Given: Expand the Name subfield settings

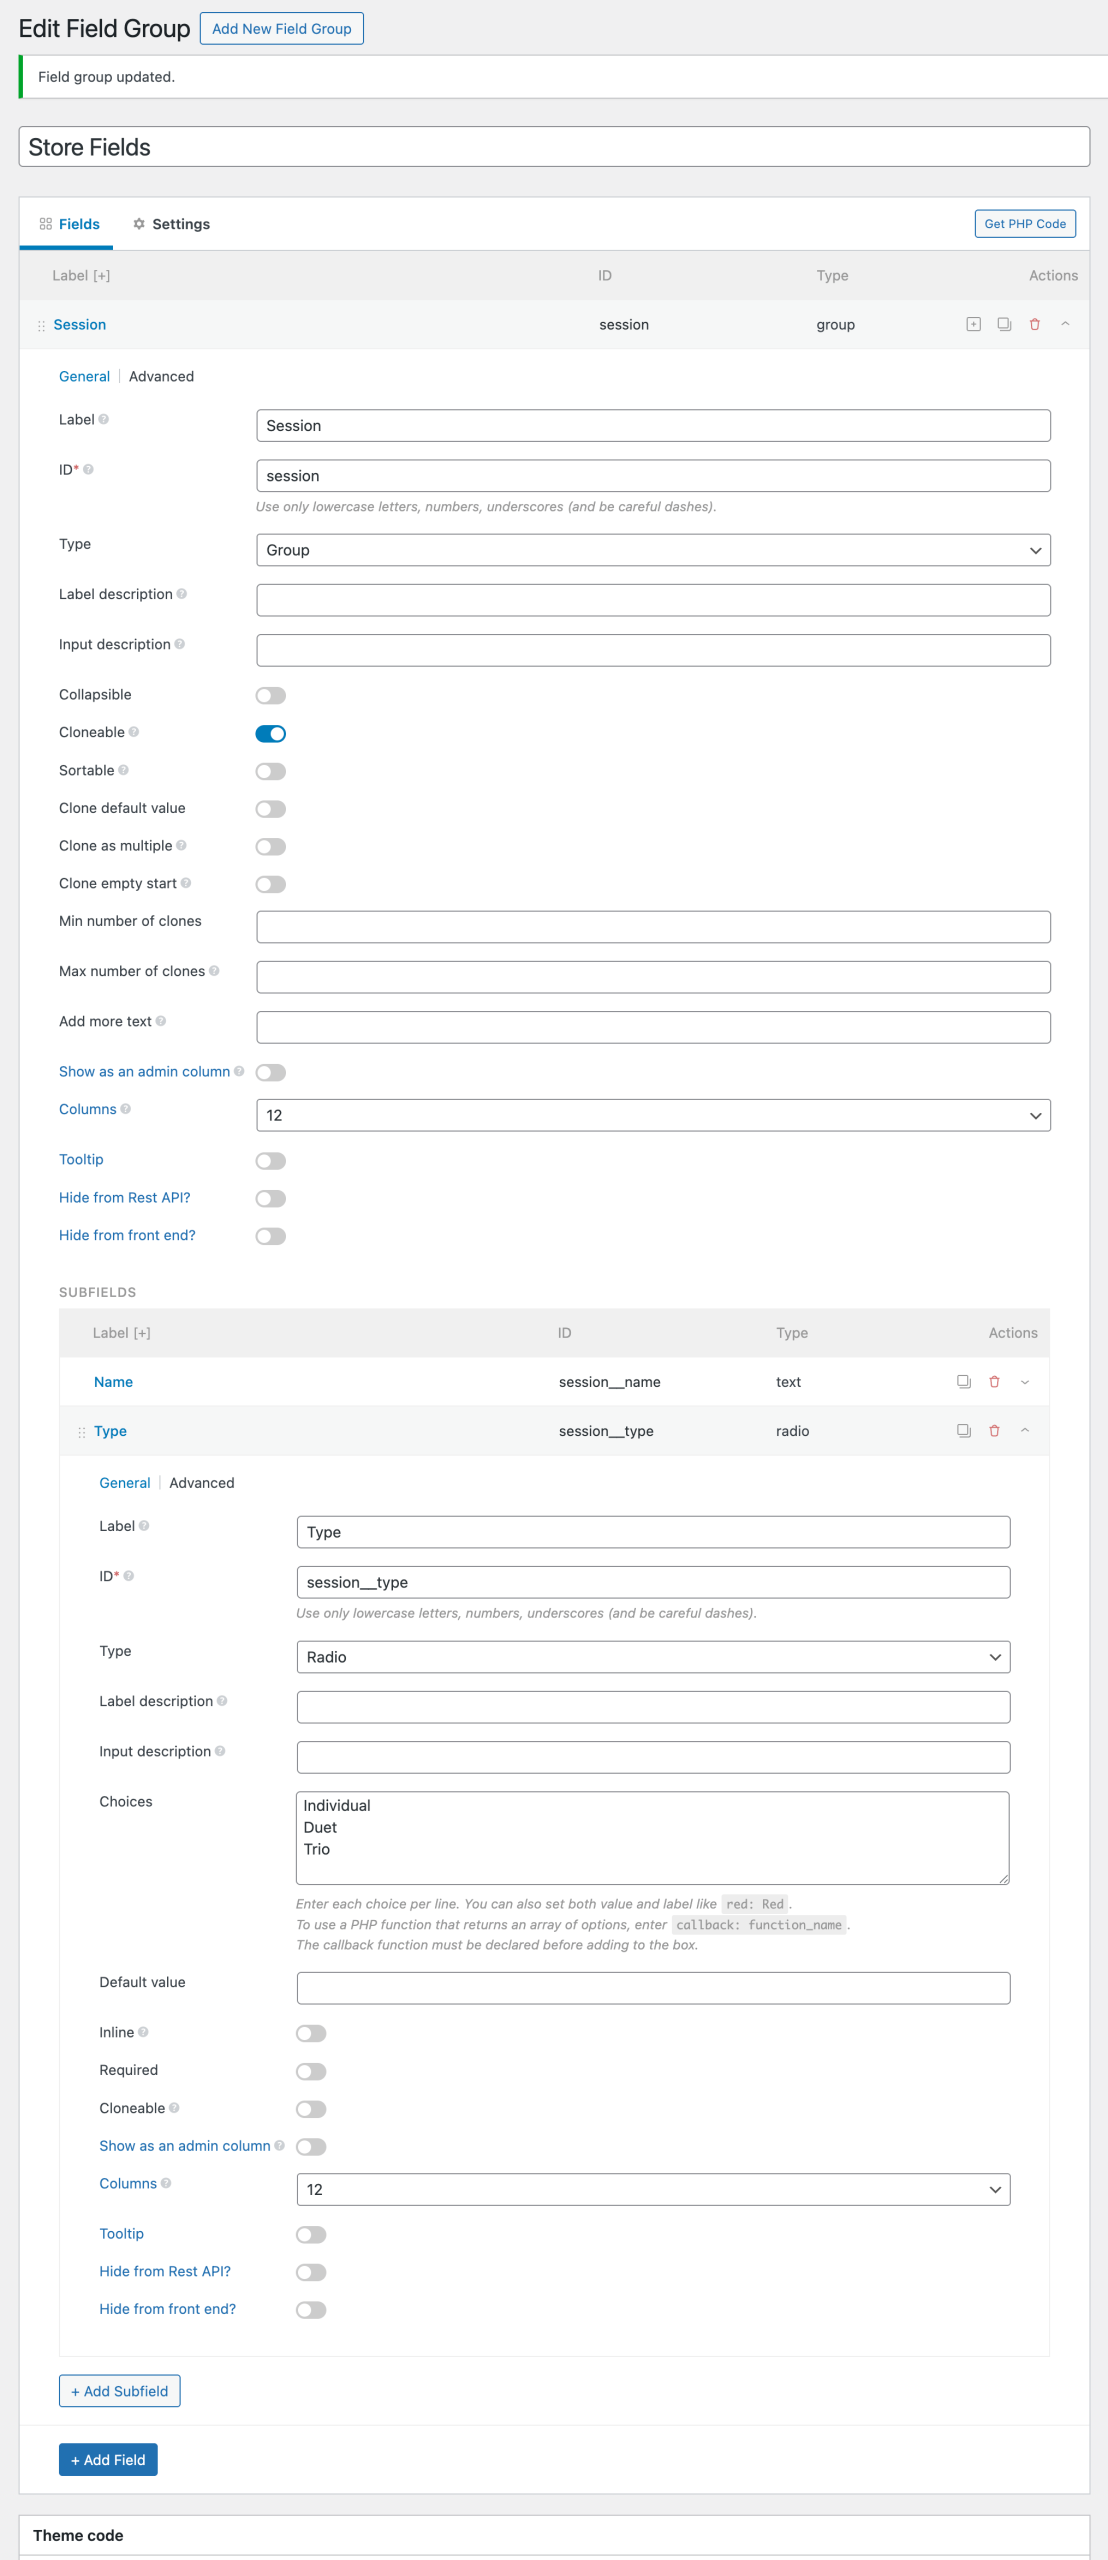Looking at the screenshot, I should point(1025,1382).
